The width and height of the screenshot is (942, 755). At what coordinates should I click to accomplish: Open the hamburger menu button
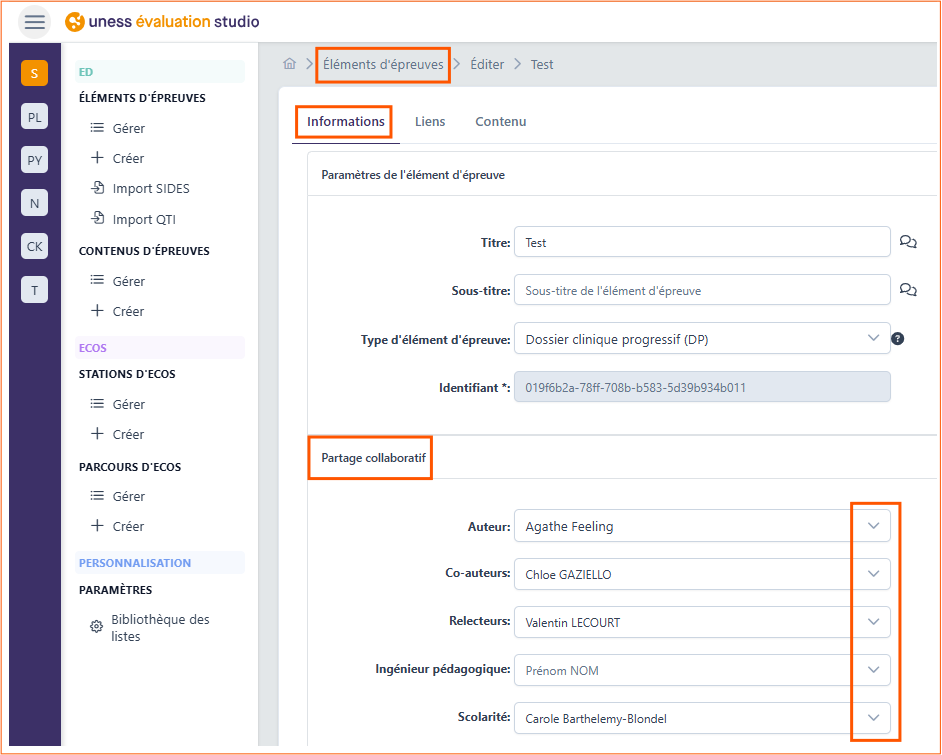tap(34, 22)
